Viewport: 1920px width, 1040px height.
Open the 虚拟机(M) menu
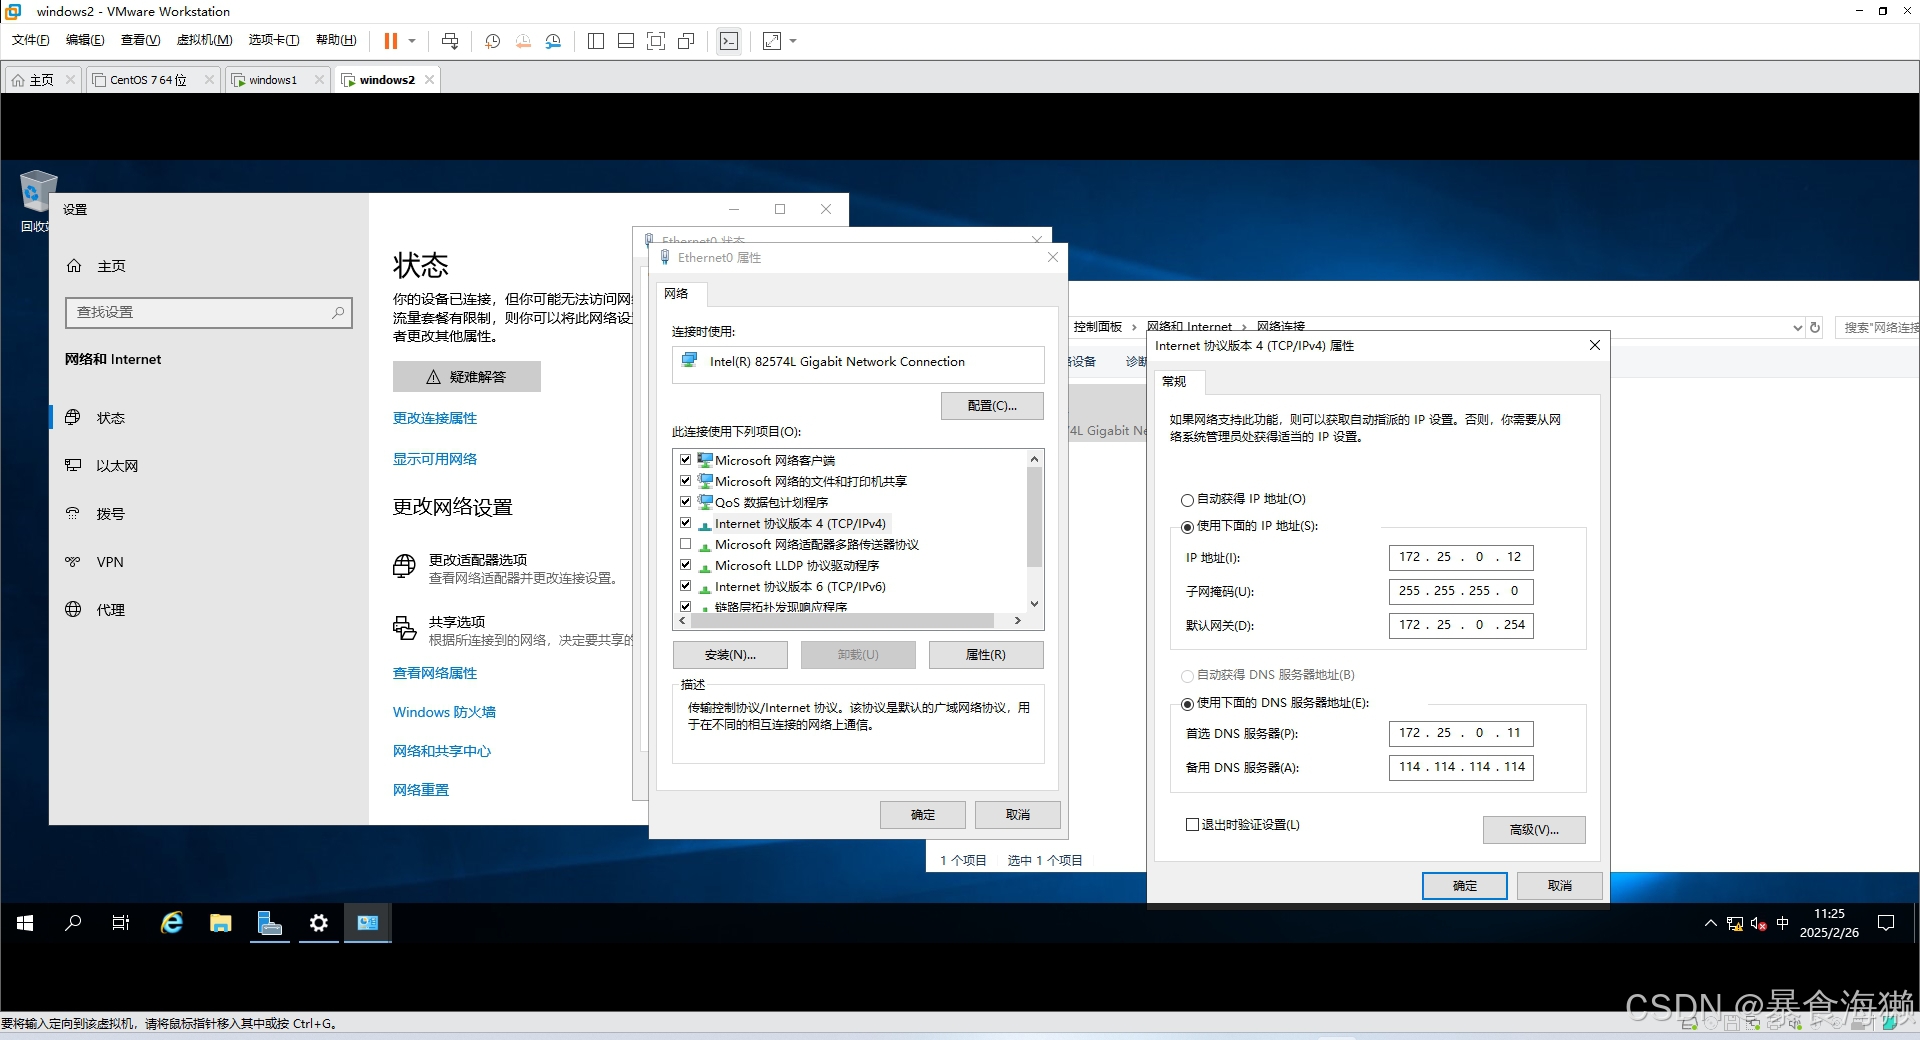click(204, 40)
